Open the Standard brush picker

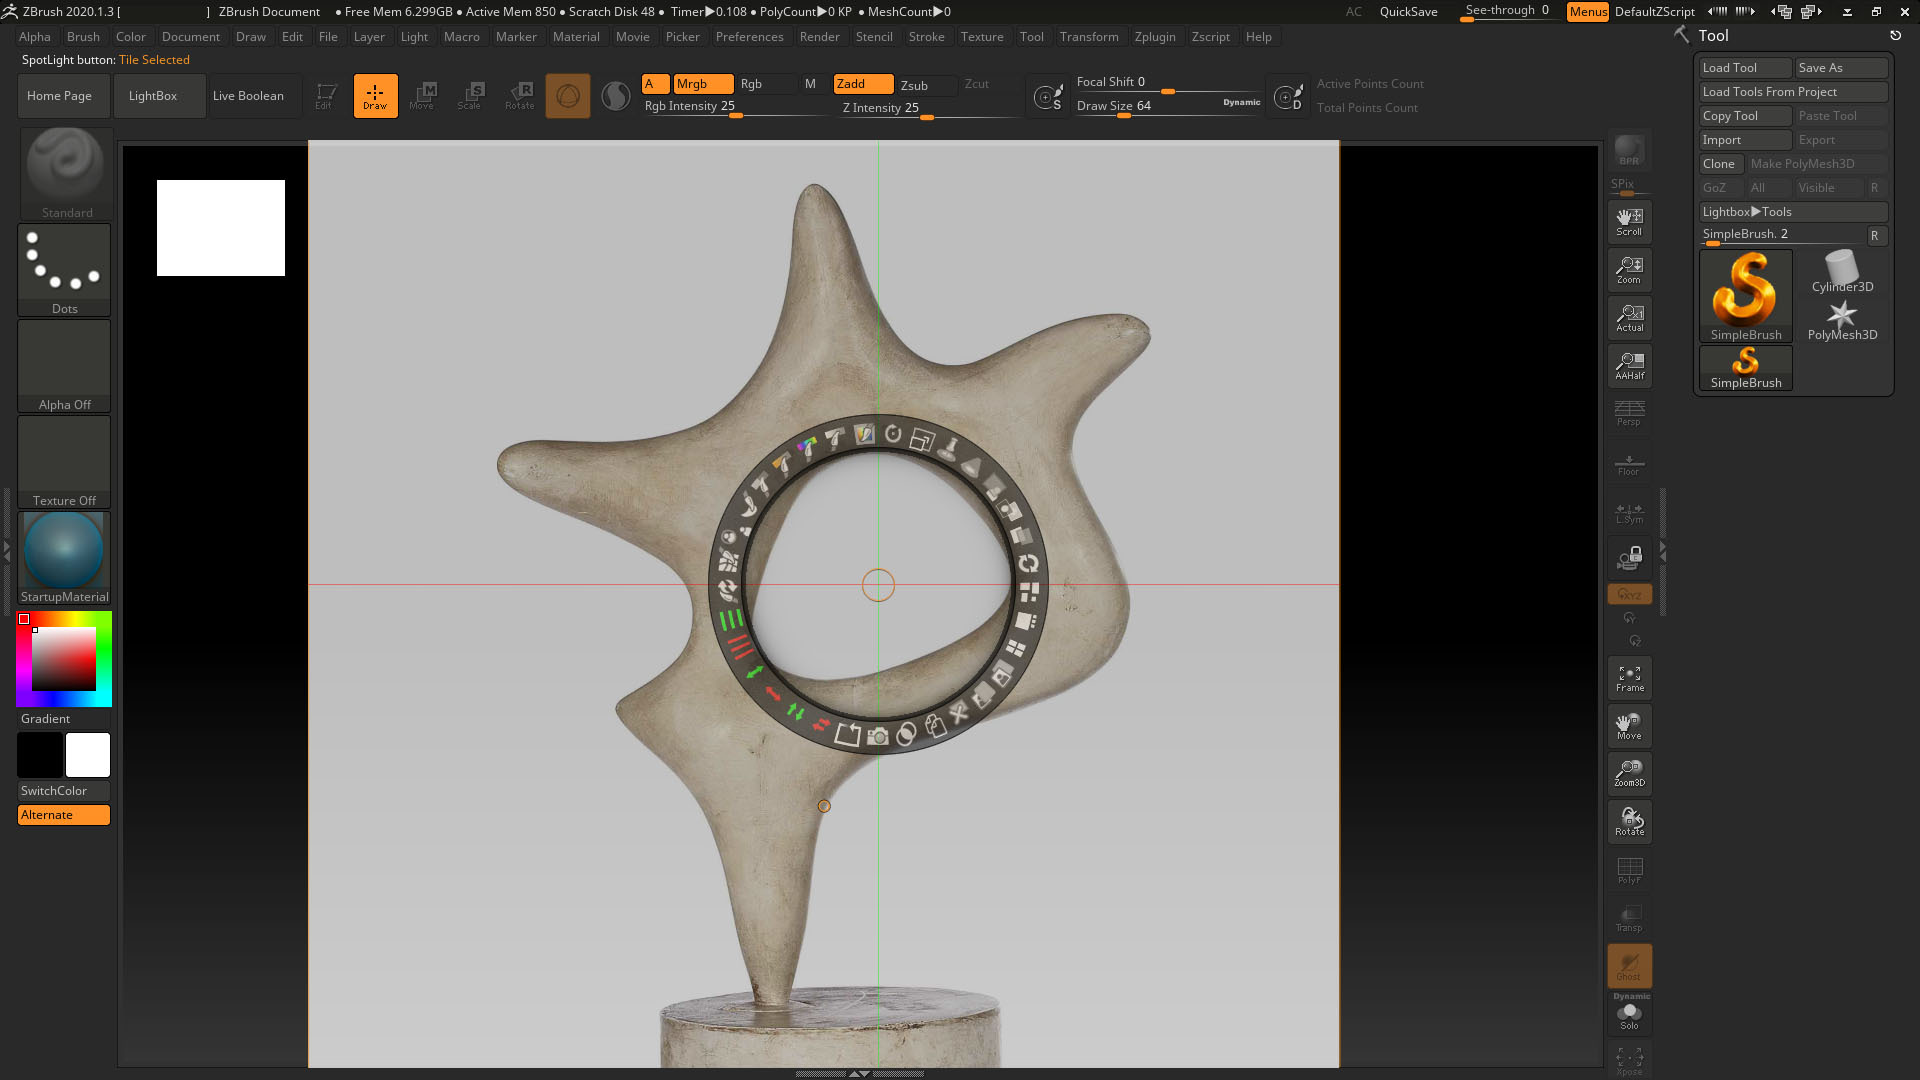(x=66, y=173)
